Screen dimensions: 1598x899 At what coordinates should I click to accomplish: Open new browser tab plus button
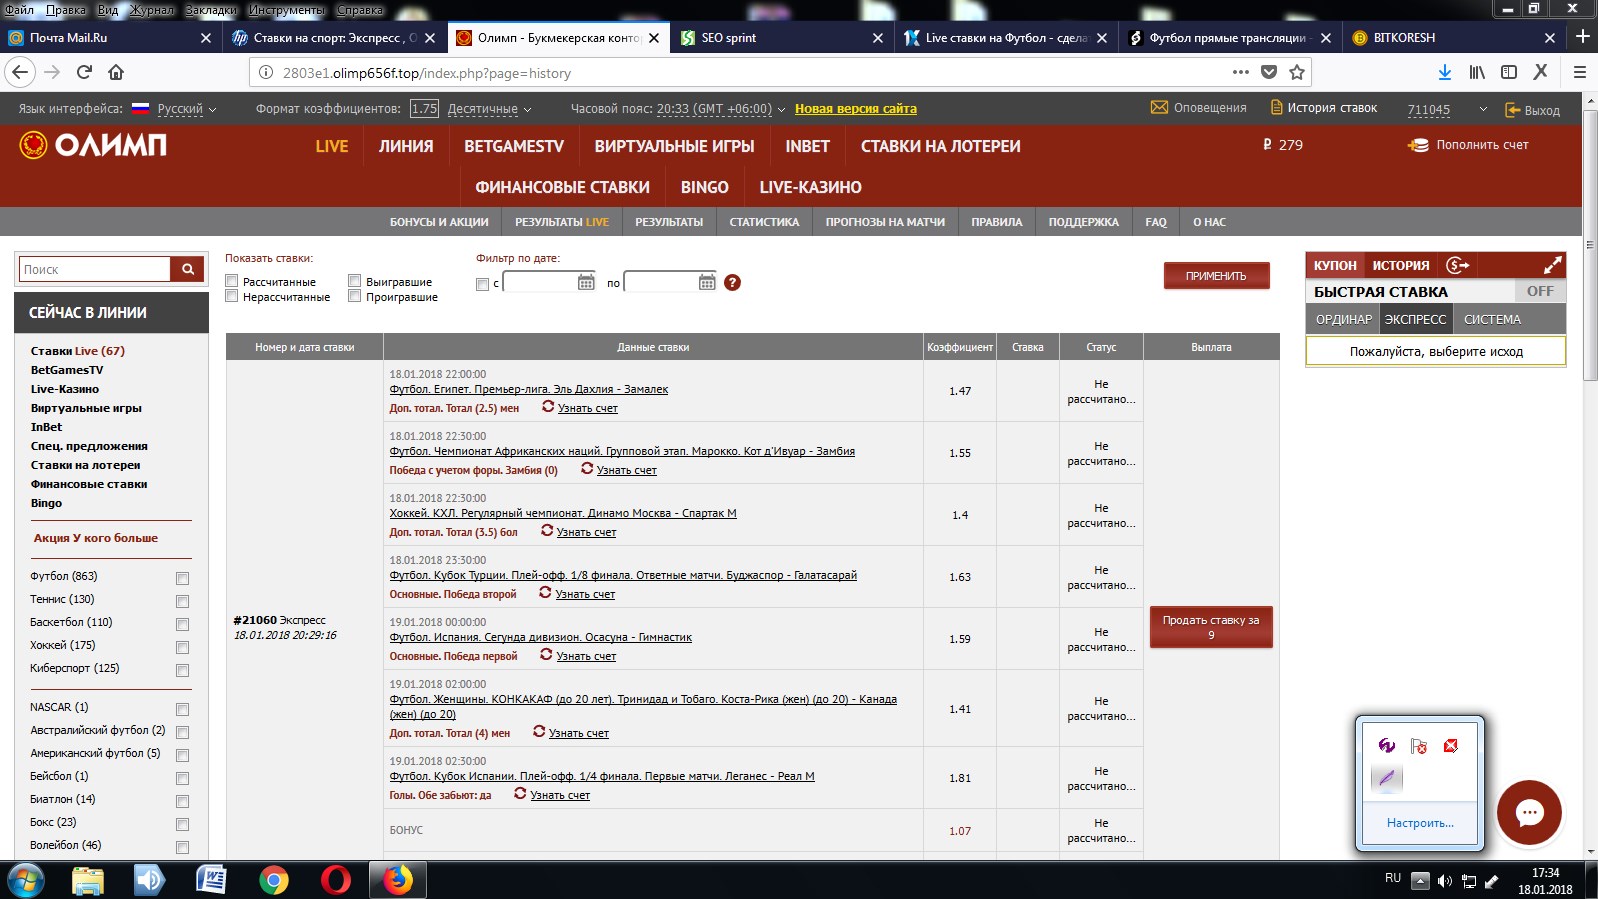pyautogui.click(x=1582, y=37)
